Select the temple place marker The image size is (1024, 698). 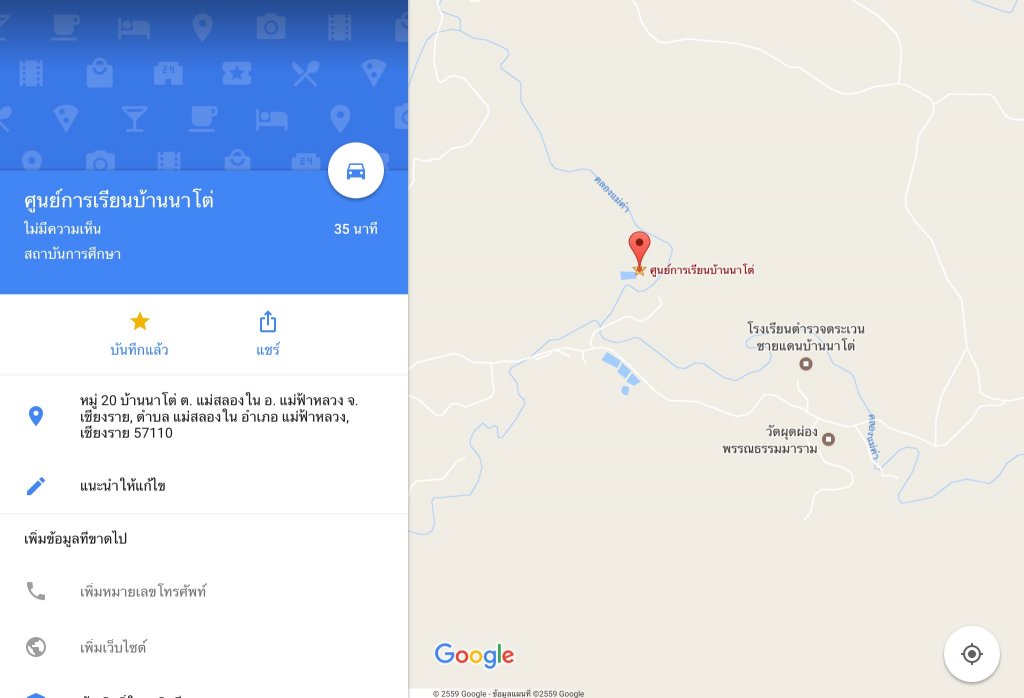coord(828,439)
